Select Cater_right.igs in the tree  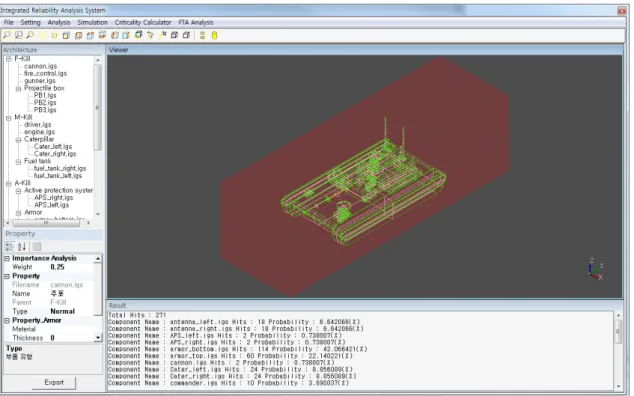click(x=55, y=154)
